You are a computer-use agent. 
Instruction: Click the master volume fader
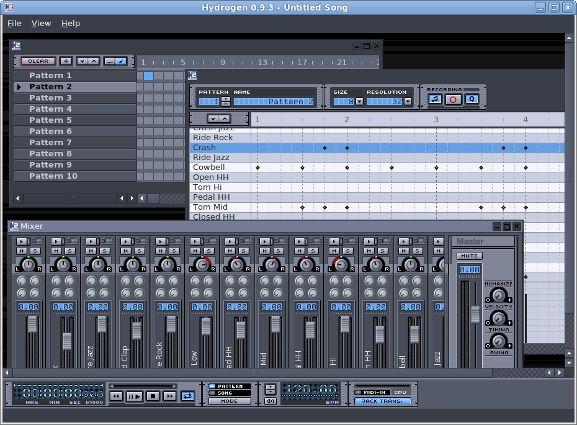click(475, 314)
